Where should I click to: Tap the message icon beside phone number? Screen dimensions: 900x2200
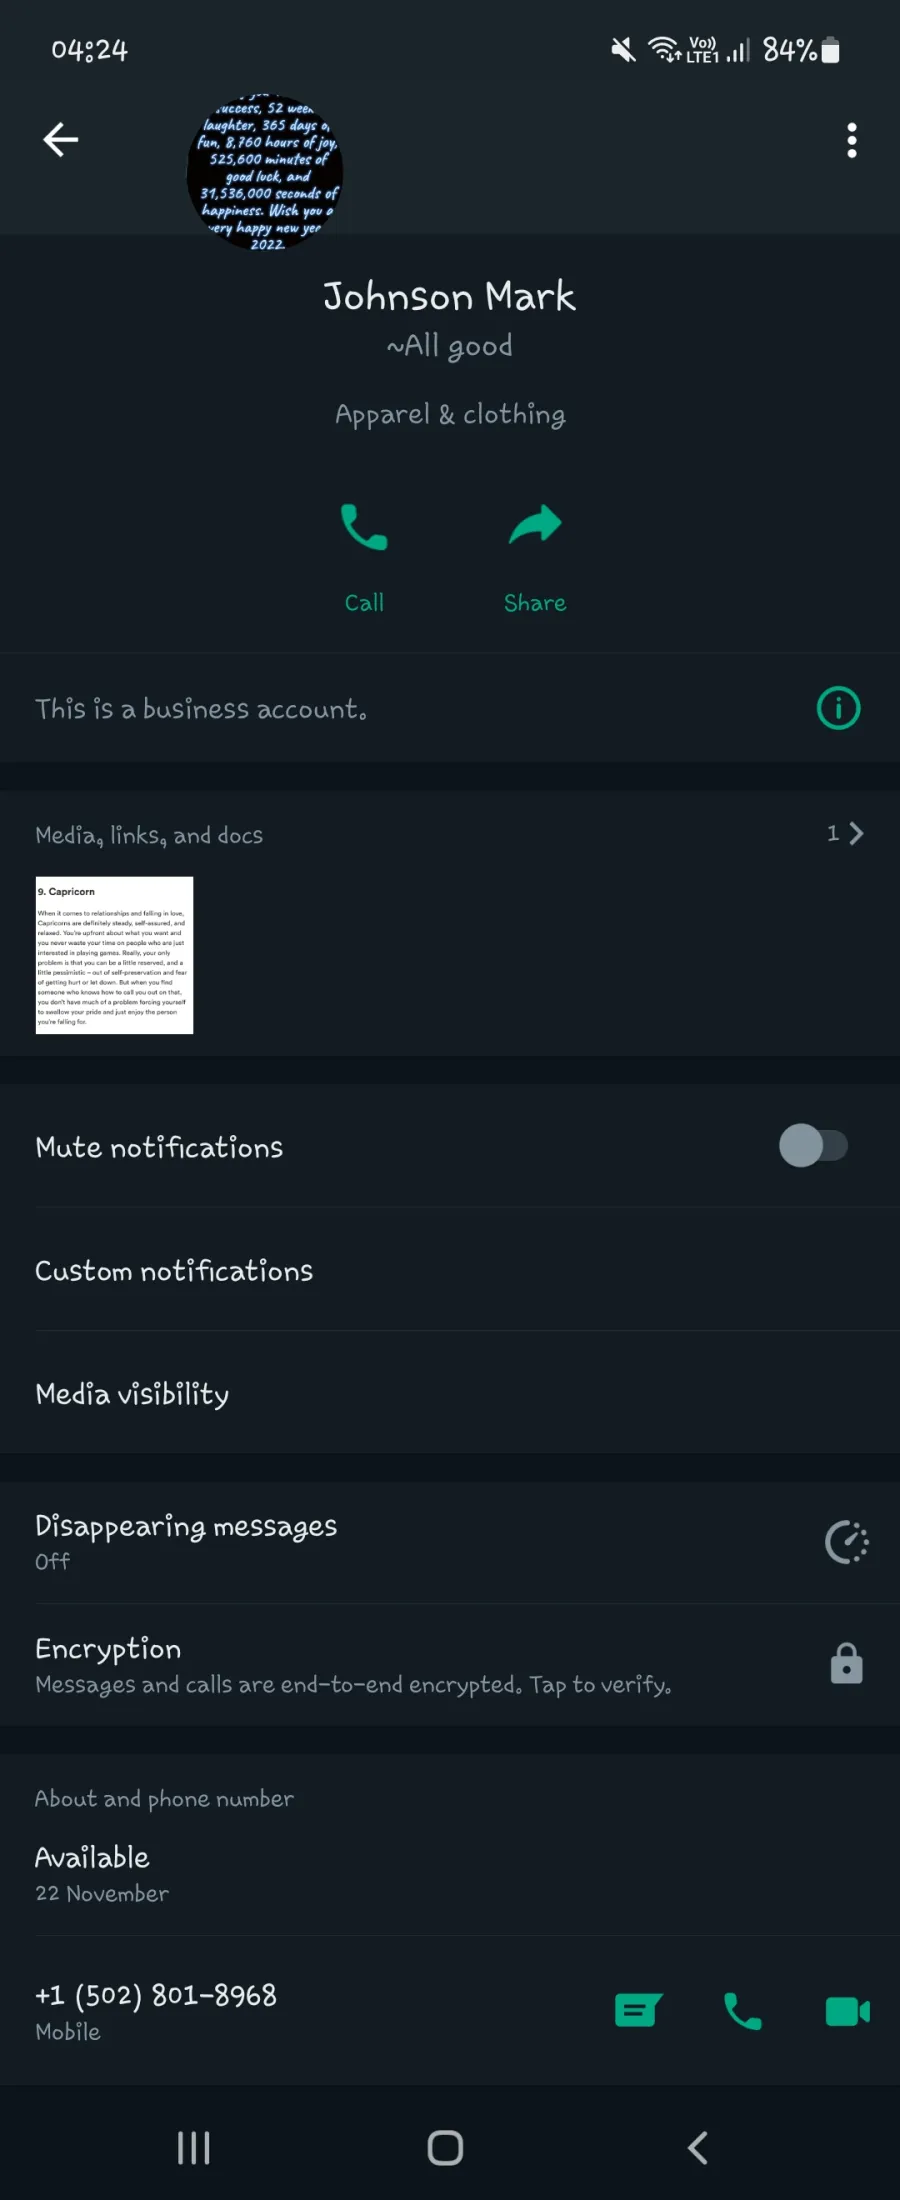[x=638, y=2010]
